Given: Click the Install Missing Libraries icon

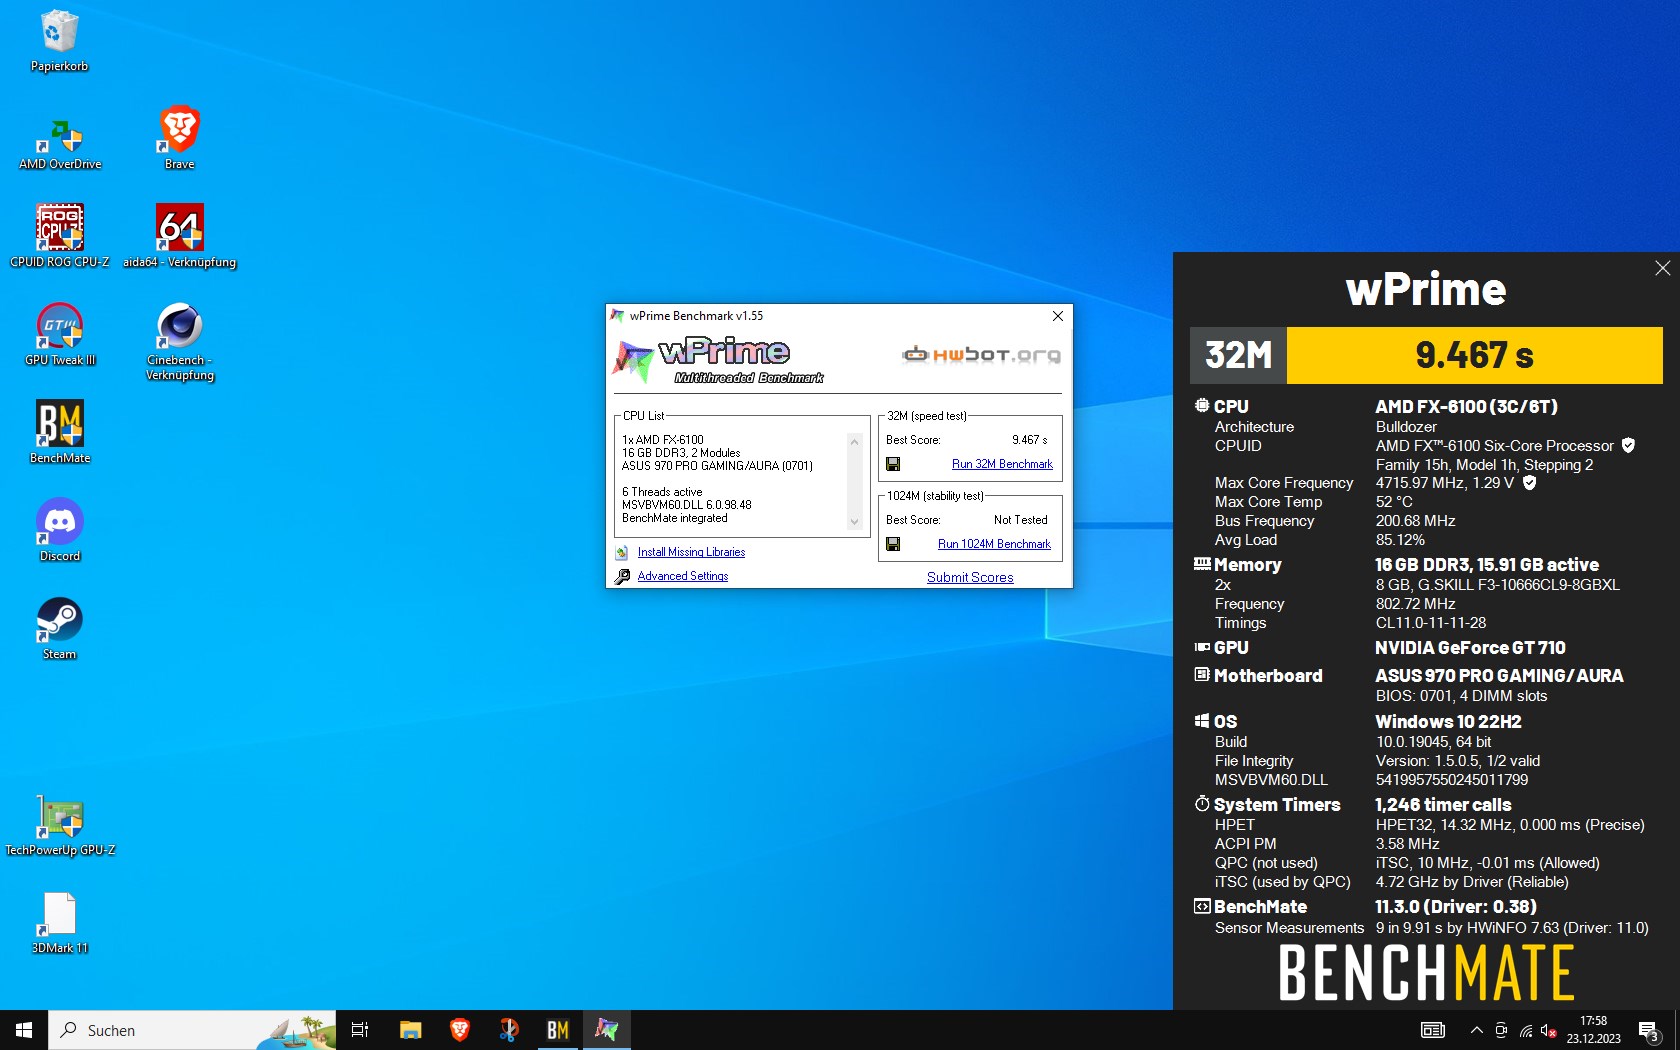Looking at the screenshot, I should click(622, 552).
